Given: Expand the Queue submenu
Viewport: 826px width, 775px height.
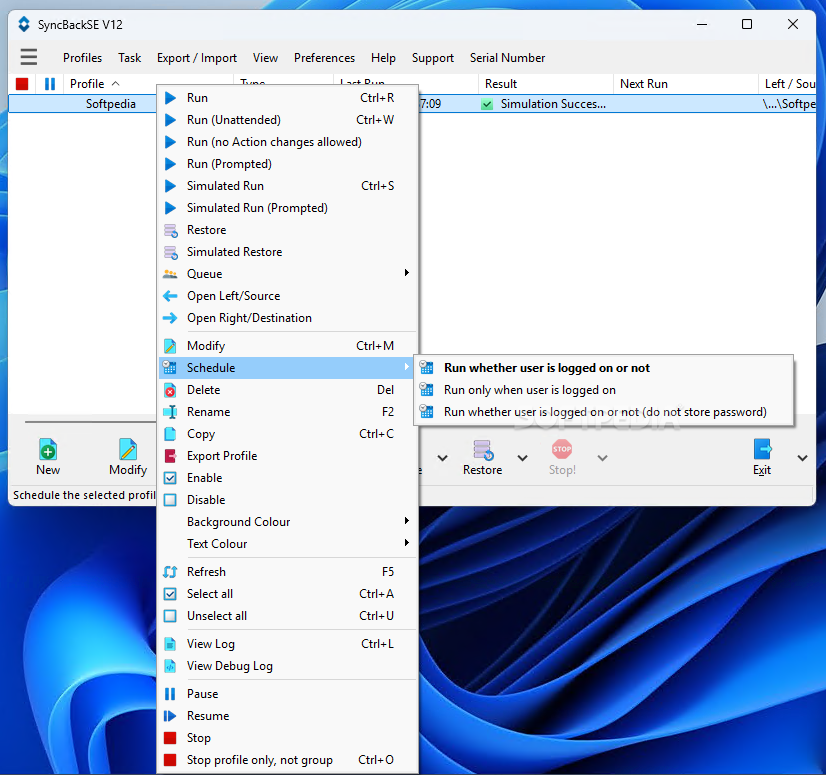Looking at the screenshot, I should tap(288, 274).
